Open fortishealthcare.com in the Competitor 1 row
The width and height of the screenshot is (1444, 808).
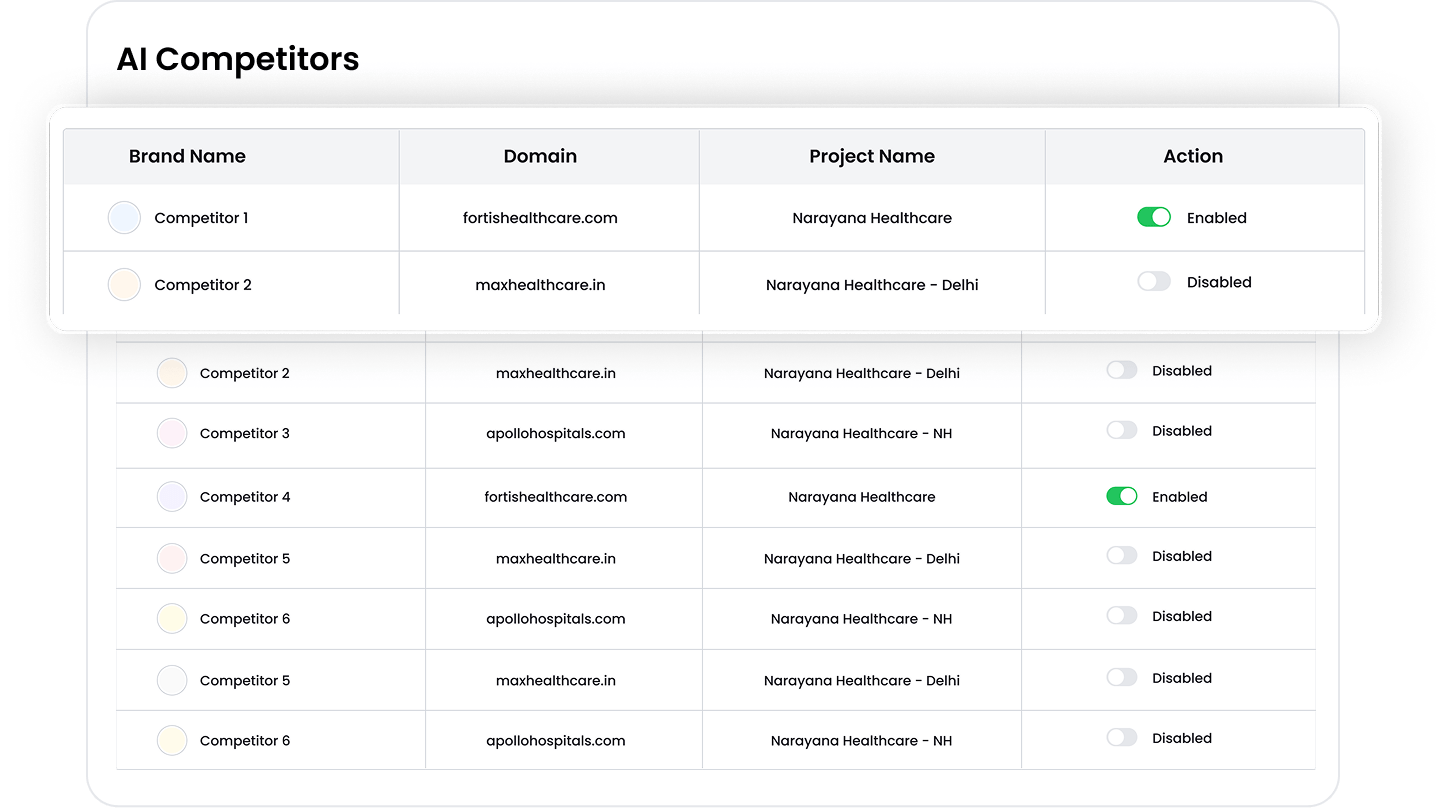(x=540, y=218)
